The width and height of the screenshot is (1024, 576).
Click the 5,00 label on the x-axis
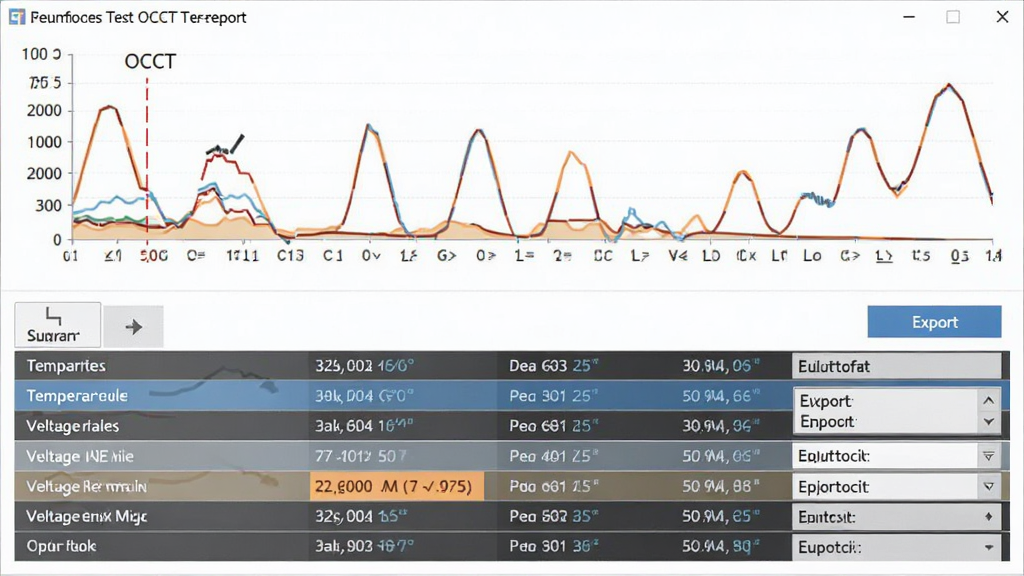(x=154, y=255)
